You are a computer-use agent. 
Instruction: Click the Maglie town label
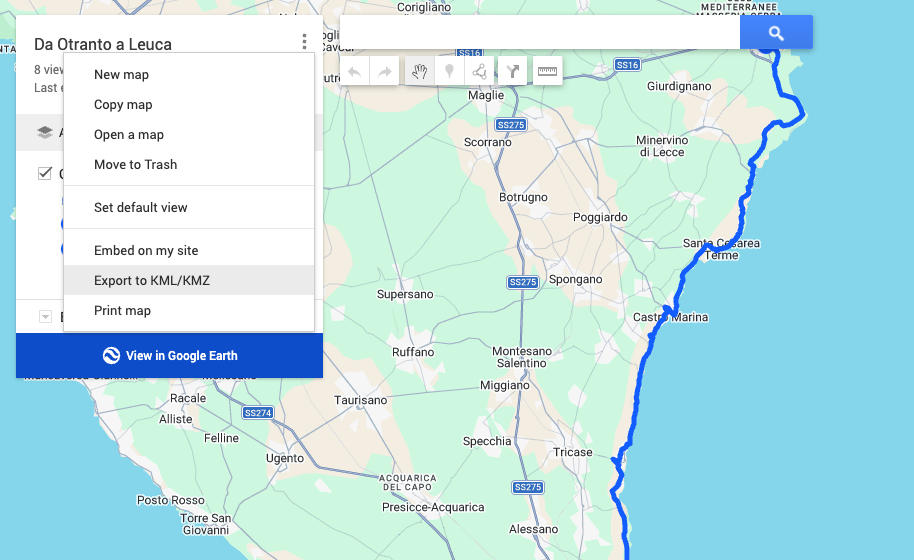tap(486, 96)
